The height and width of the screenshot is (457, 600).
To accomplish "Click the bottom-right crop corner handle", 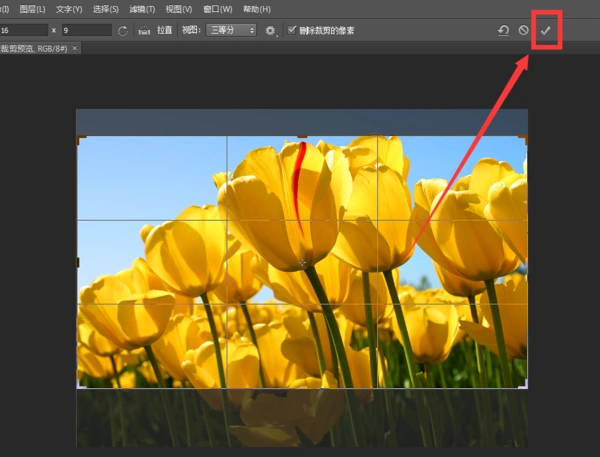I will click(x=523, y=384).
